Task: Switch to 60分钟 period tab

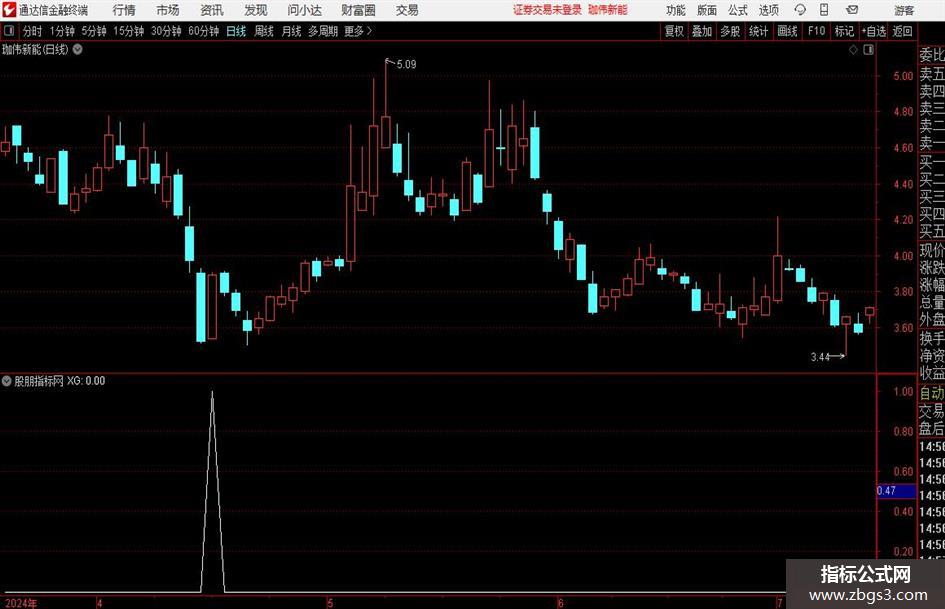Action: coord(203,31)
